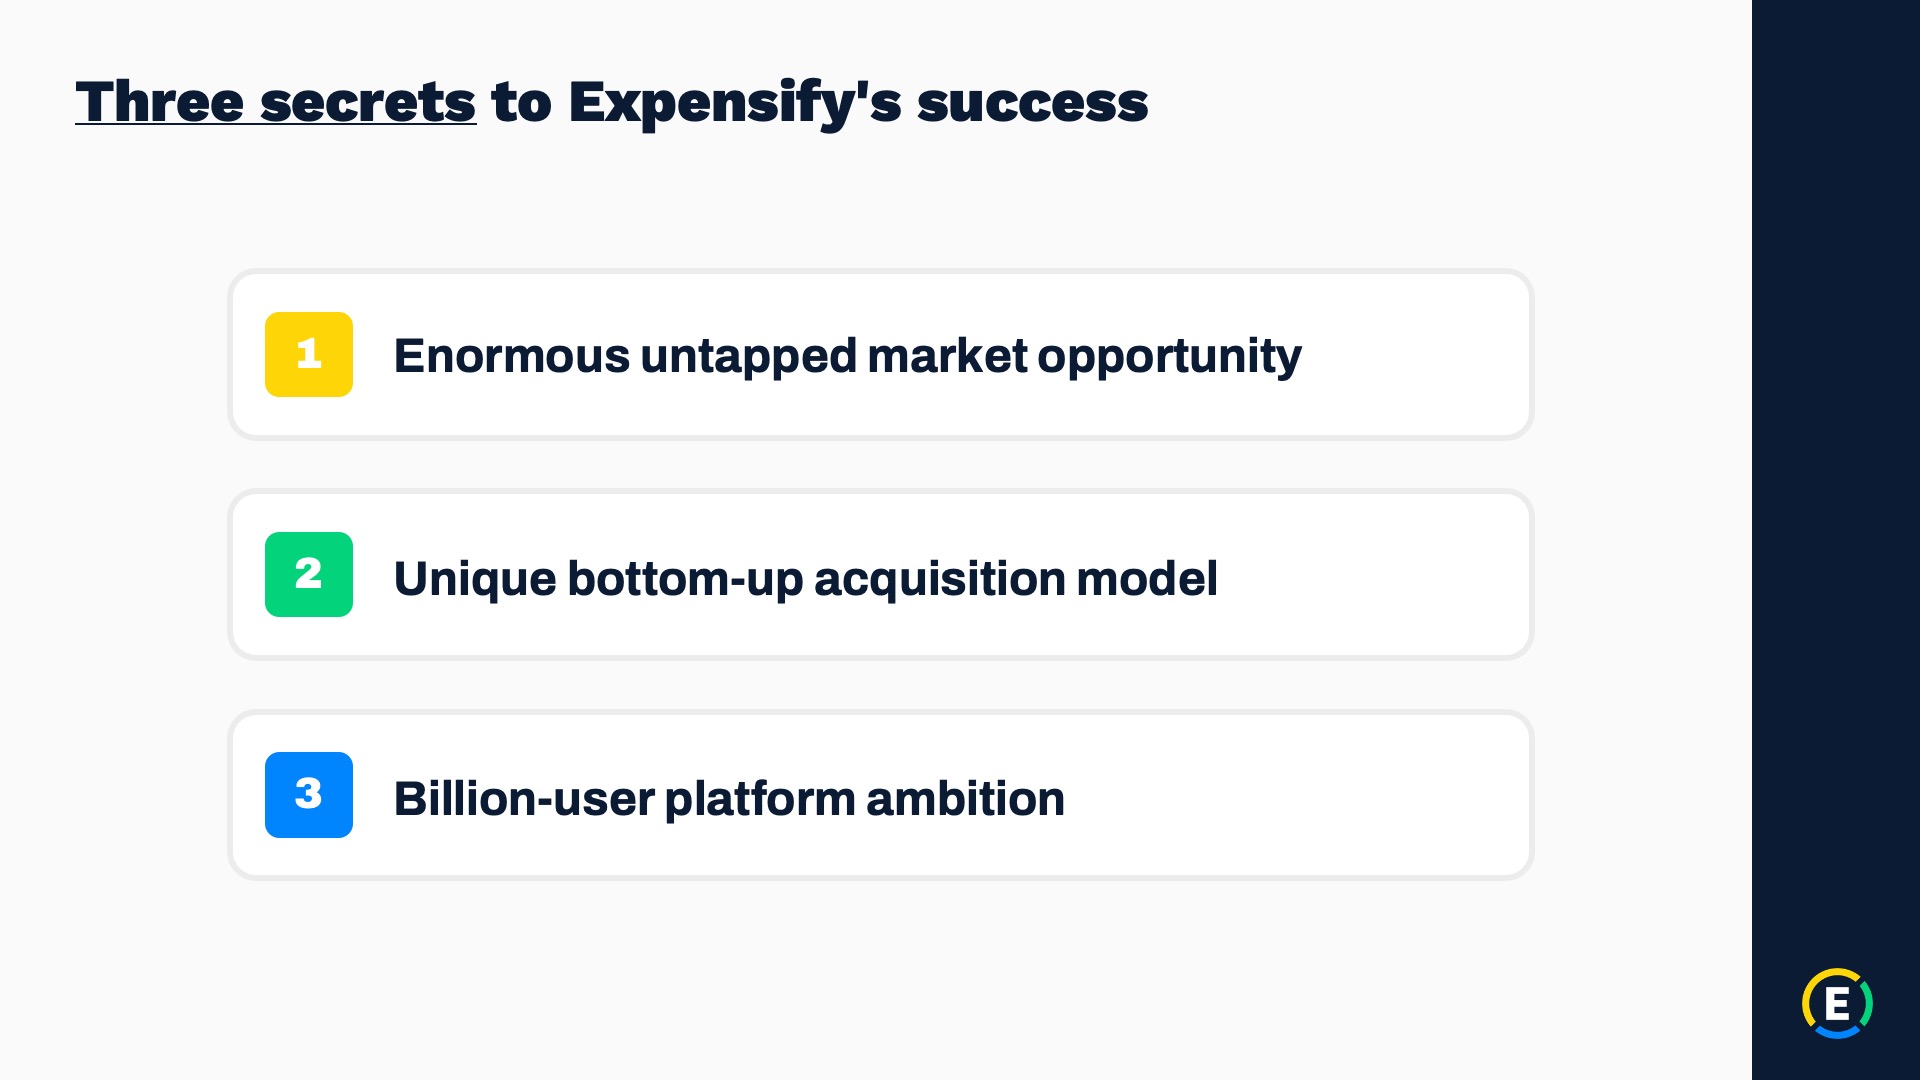Viewport: 1920px width, 1080px height.
Task: Click the word "opportunity" in the first card
Action: click(x=1169, y=357)
